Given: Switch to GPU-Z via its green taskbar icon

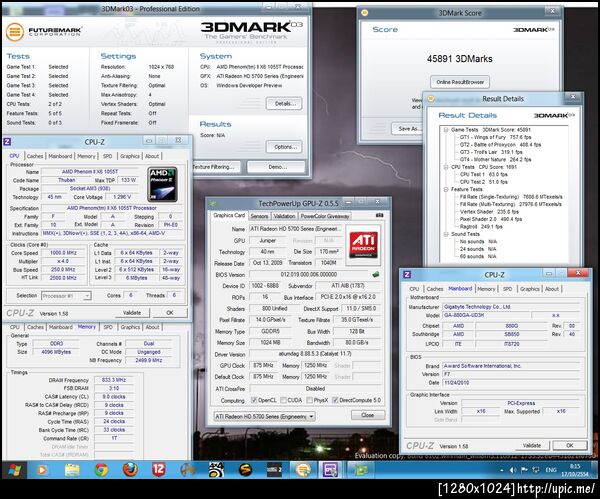Looking at the screenshot, I should coord(360,470).
